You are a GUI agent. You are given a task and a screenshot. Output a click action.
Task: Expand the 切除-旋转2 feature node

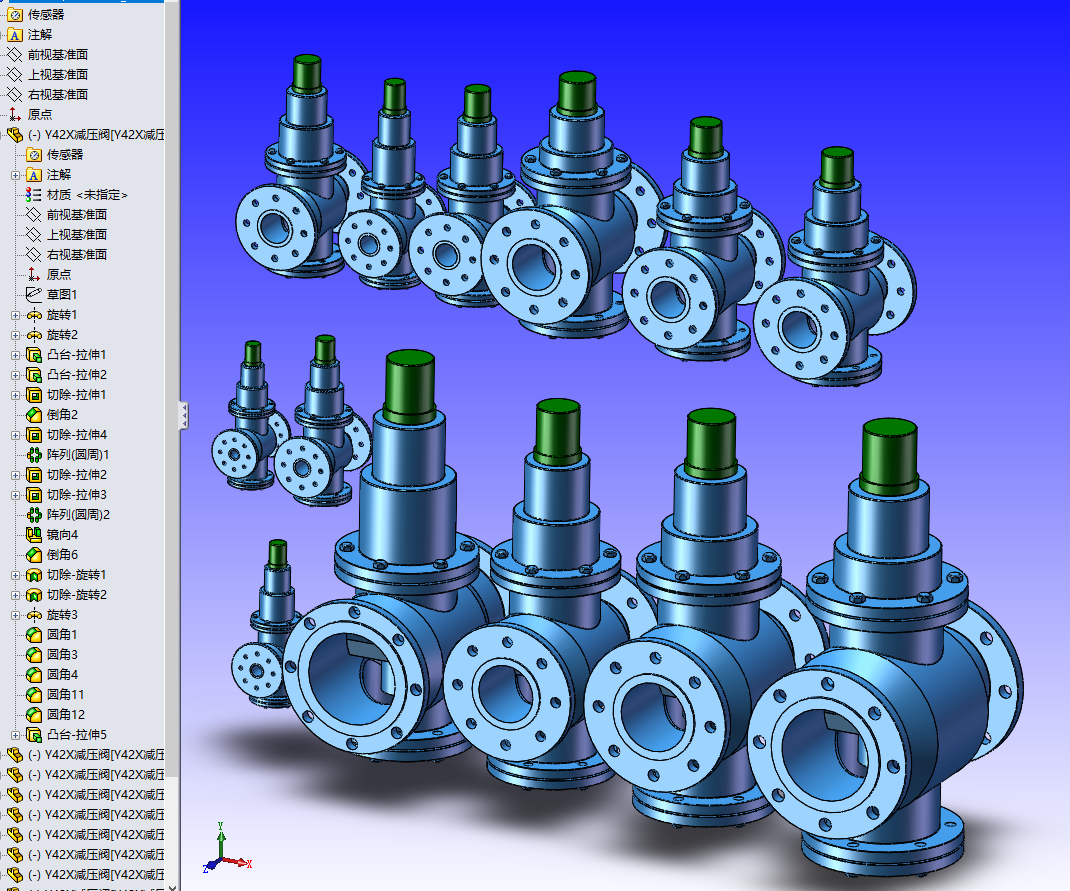(x=16, y=595)
